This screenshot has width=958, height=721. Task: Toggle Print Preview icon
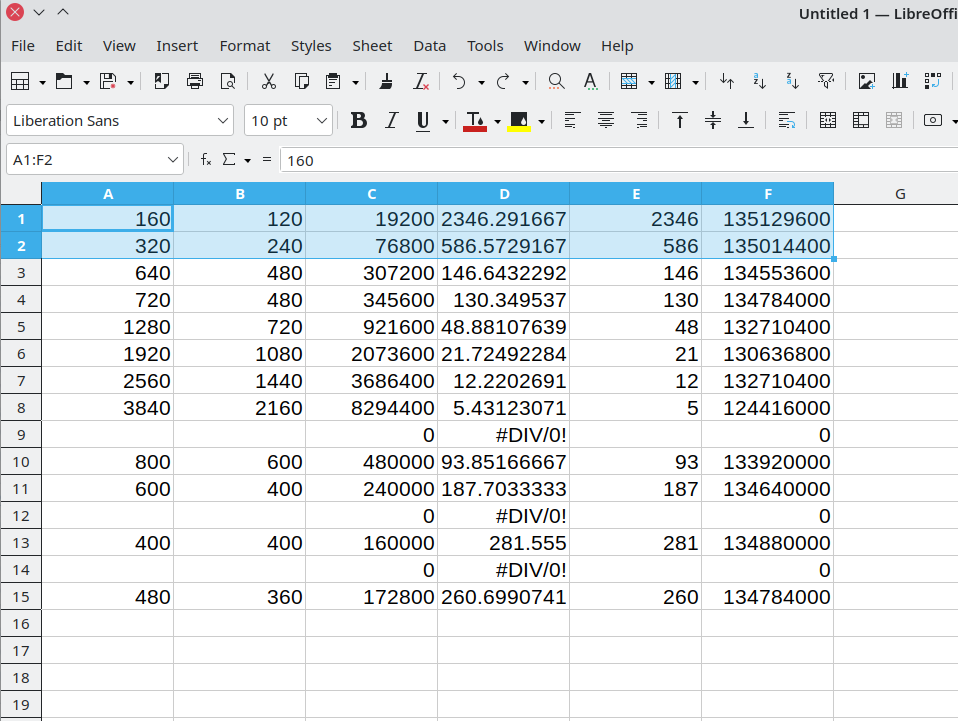pyautogui.click(x=227, y=81)
